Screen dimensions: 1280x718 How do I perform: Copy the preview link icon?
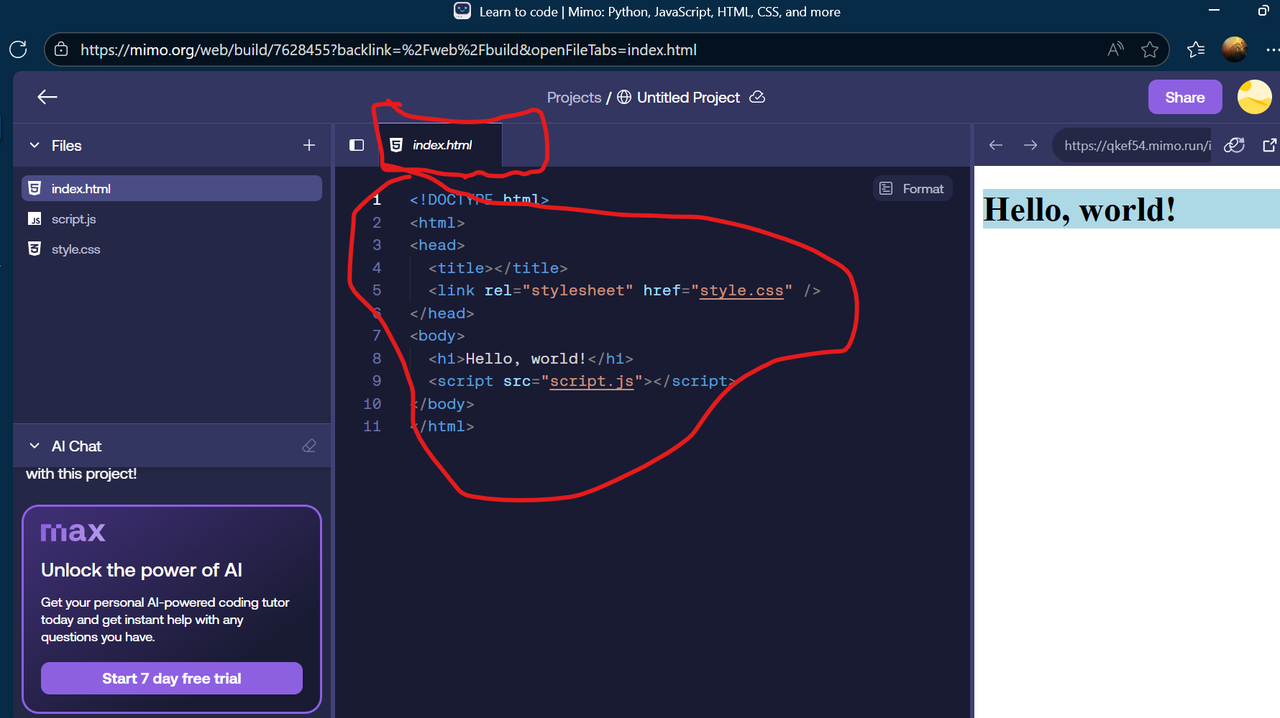tap(1234, 145)
